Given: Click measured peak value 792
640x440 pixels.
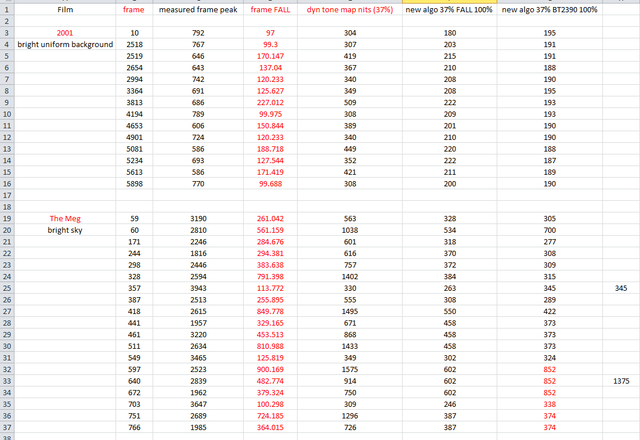Looking at the screenshot, I should (x=198, y=33).
